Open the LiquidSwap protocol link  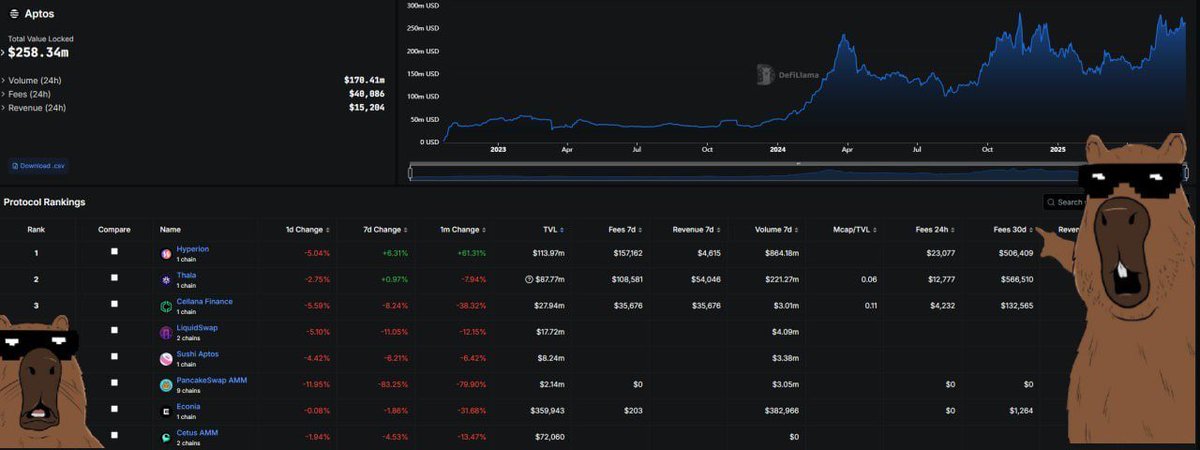(196, 327)
